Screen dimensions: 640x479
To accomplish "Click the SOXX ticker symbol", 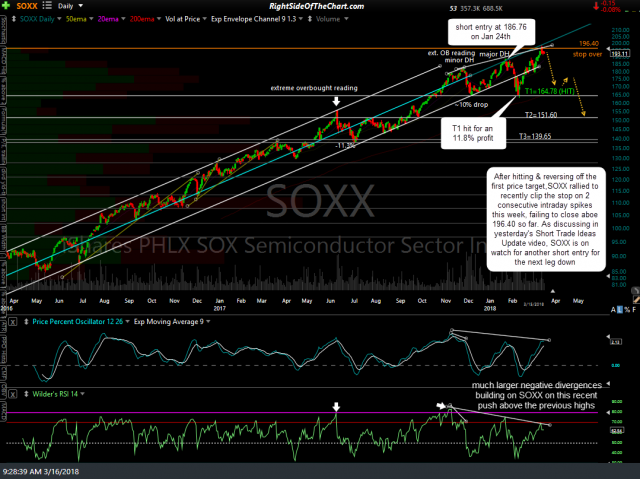I will pos(27,6).
